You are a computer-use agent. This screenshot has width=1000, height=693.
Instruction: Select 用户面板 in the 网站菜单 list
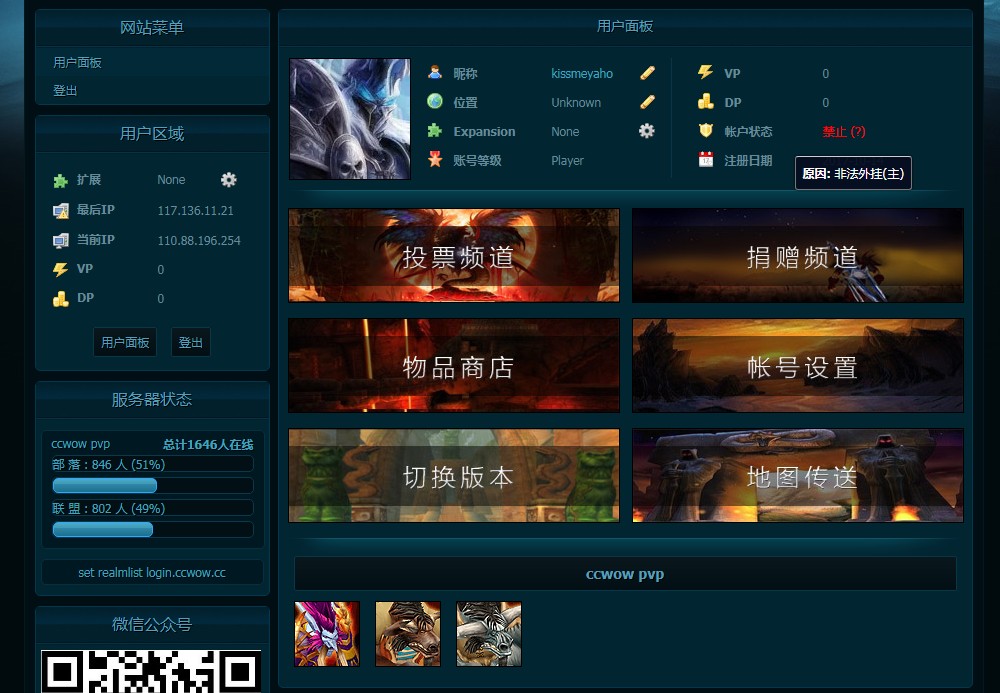tap(76, 62)
